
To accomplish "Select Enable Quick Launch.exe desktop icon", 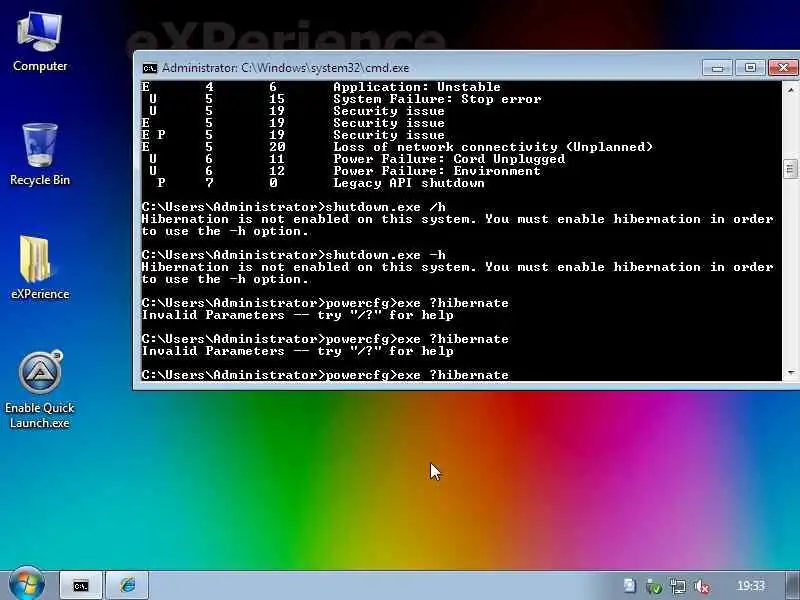I will pos(40,390).
